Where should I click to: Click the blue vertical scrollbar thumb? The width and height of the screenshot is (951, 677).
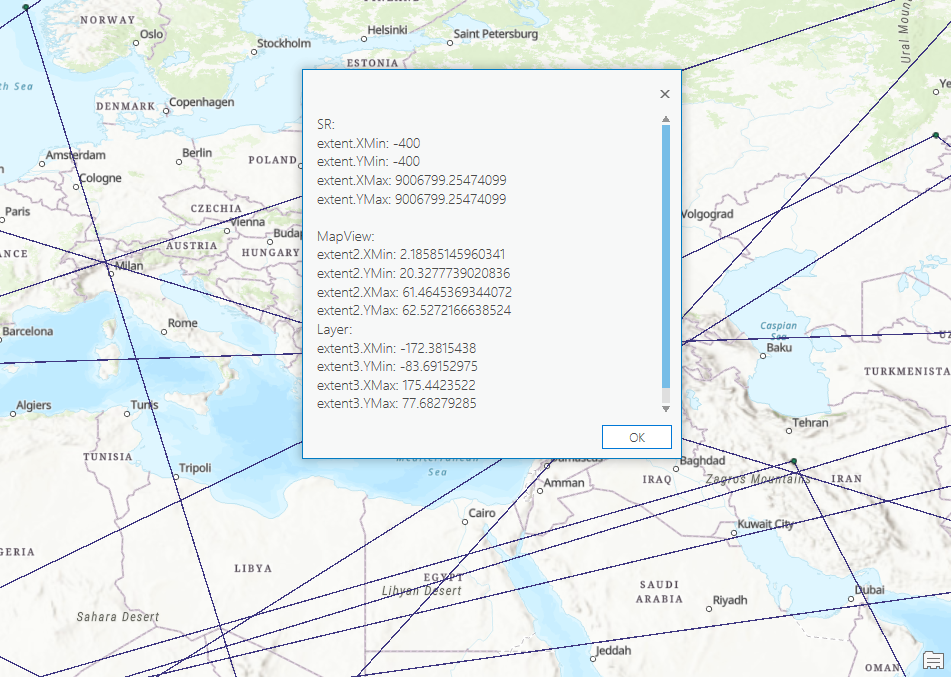pos(665,257)
